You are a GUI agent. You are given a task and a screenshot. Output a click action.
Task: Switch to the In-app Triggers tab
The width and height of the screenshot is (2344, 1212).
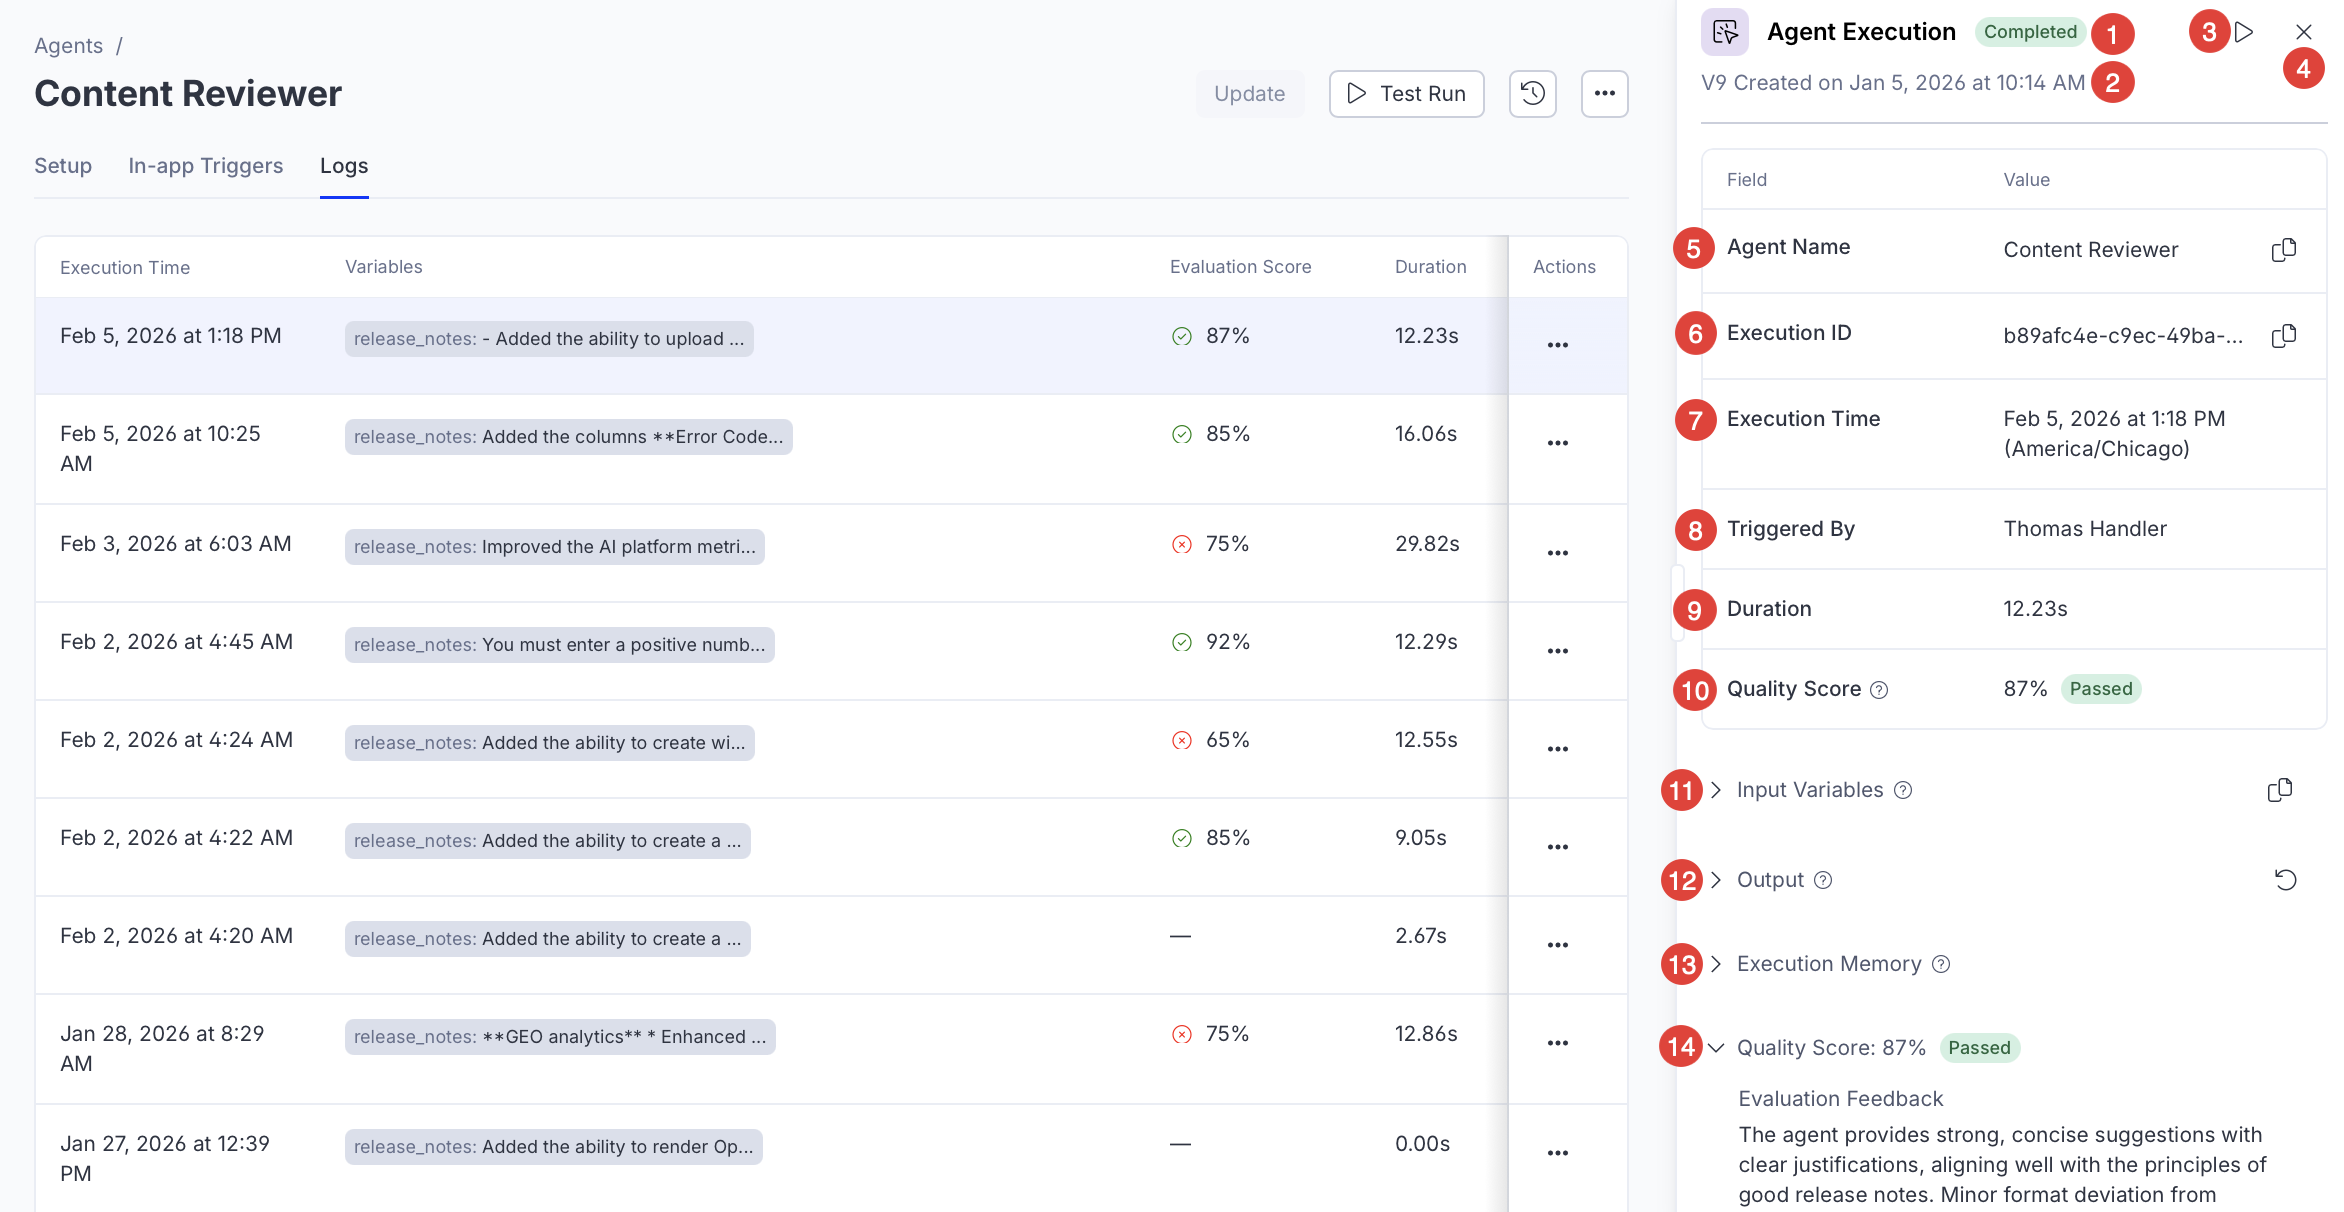205,166
